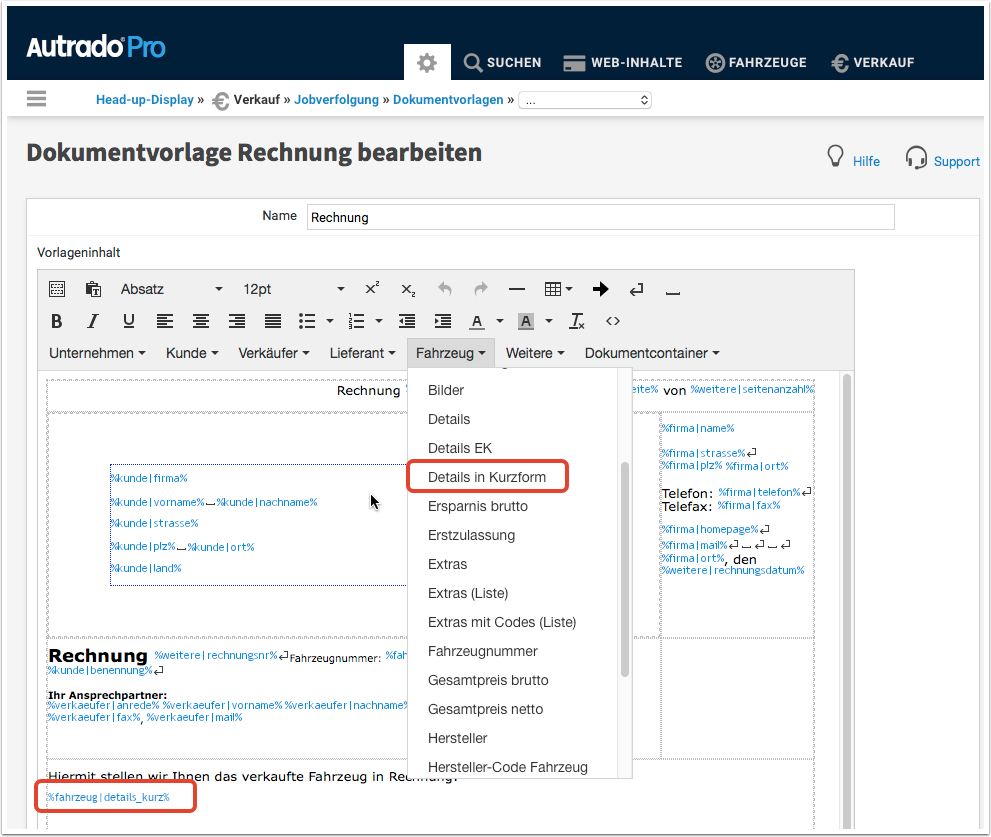The height and width of the screenshot is (837, 991).
Task: Click the clear formatting icon
Action: pyautogui.click(x=577, y=321)
